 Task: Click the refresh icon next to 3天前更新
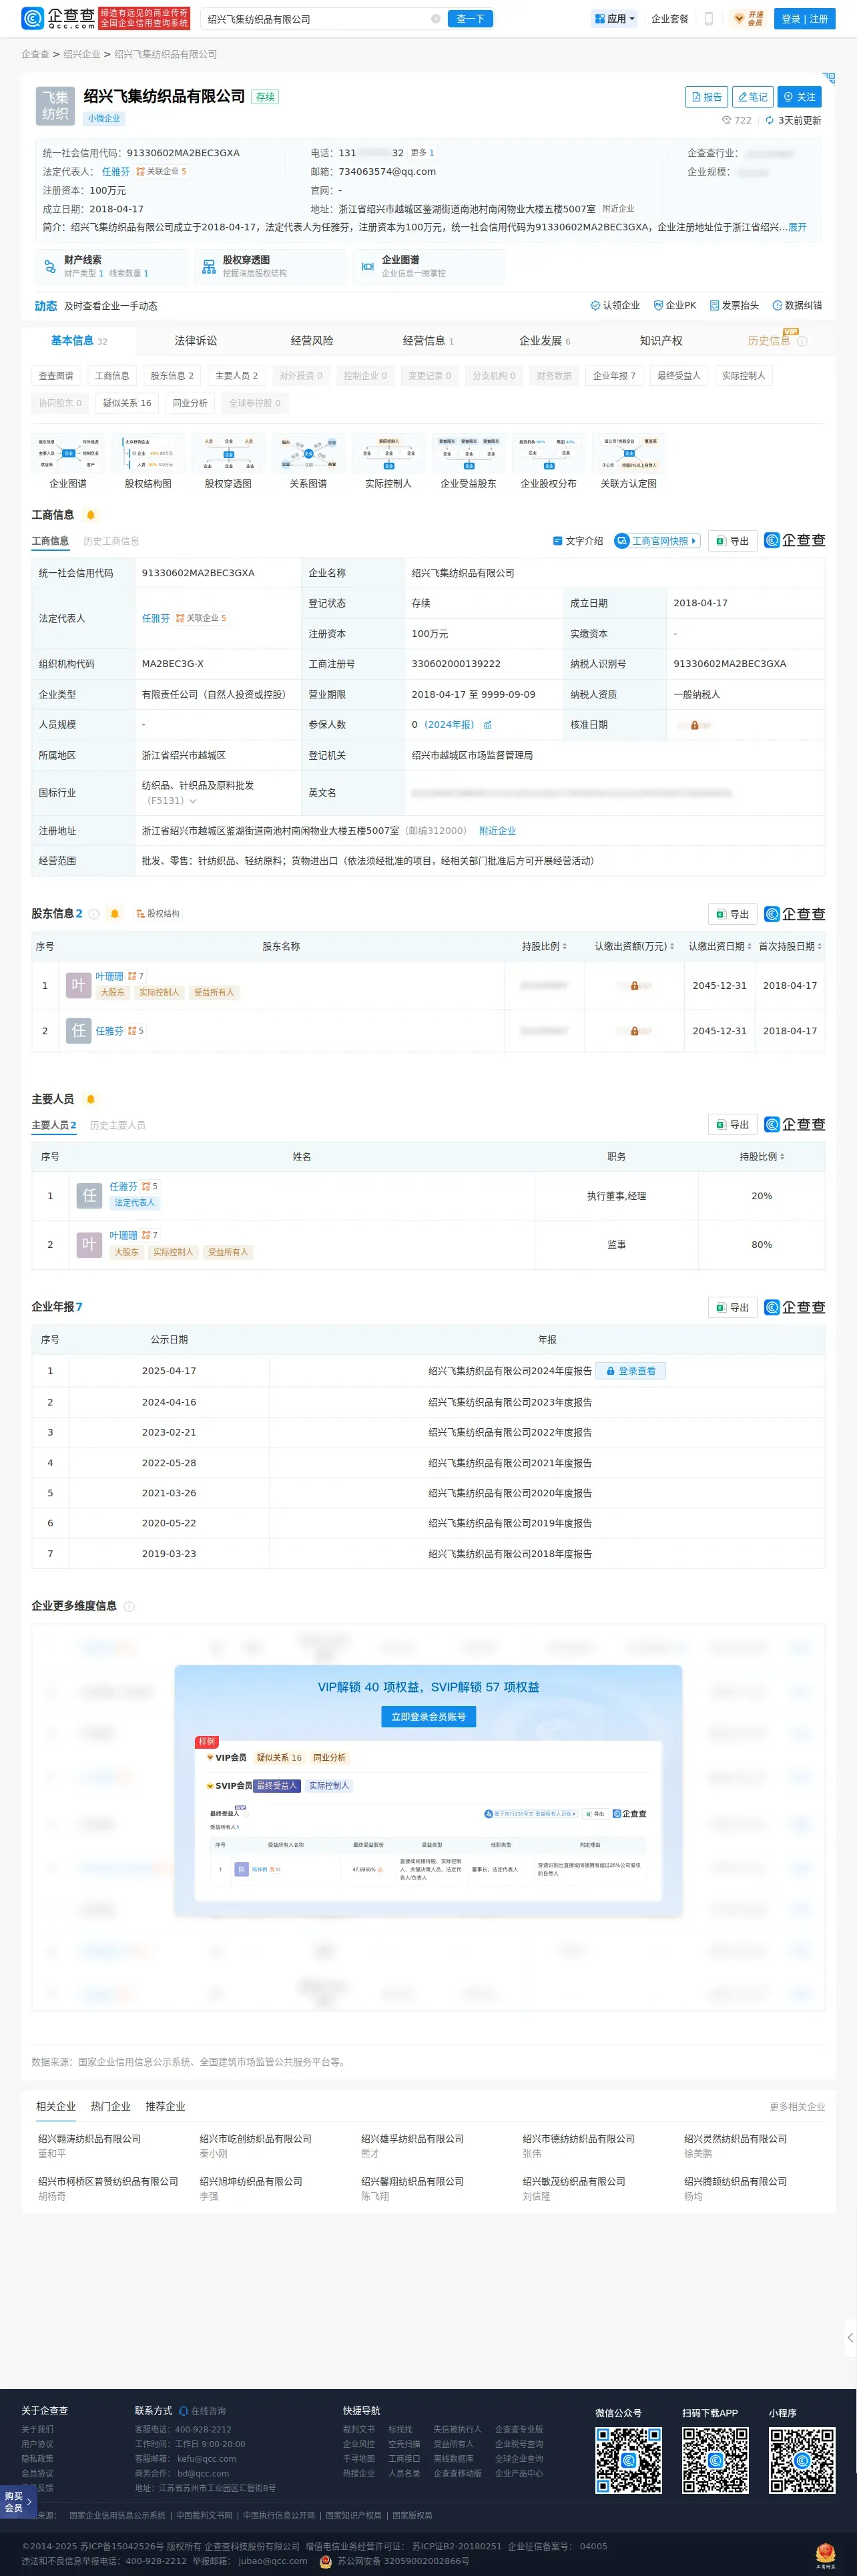point(769,120)
